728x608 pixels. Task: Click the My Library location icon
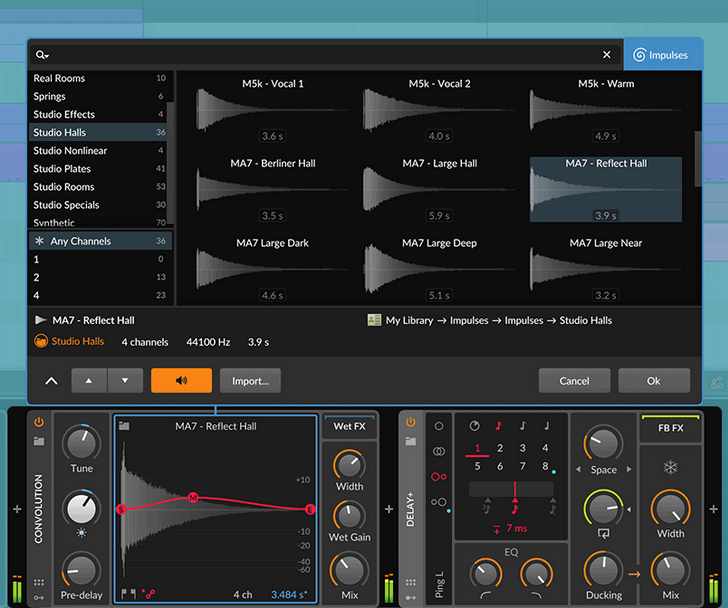pyautogui.click(x=374, y=320)
